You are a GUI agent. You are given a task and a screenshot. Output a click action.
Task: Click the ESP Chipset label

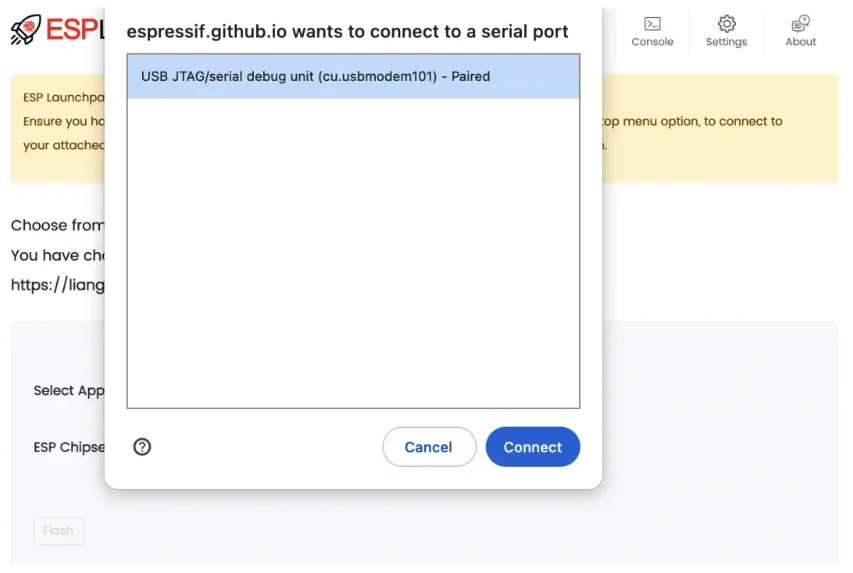coord(68,447)
